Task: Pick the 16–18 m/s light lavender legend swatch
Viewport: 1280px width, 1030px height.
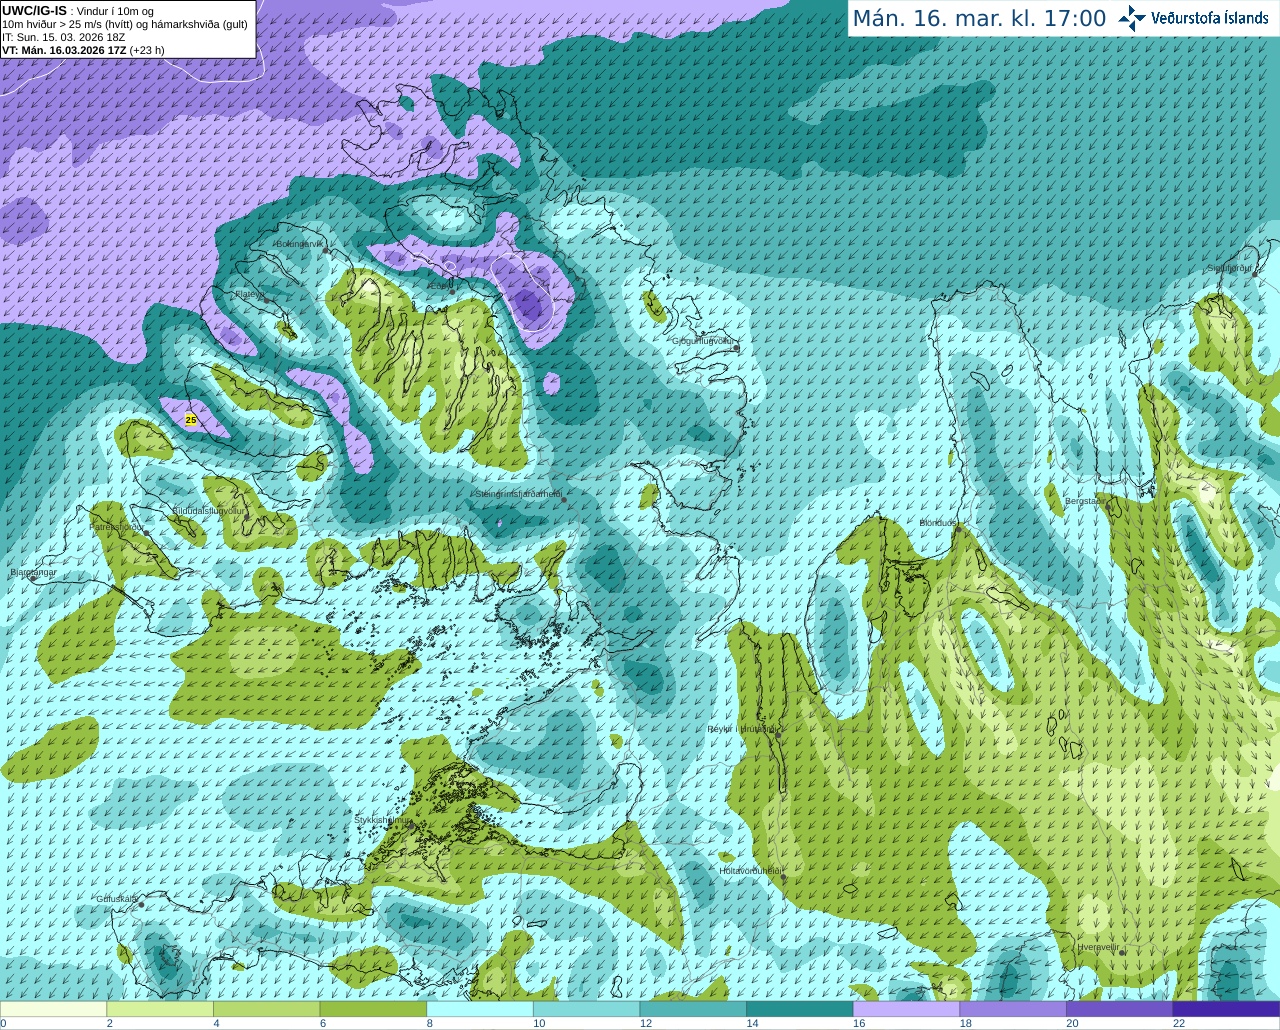Action: pos(907,1009)
